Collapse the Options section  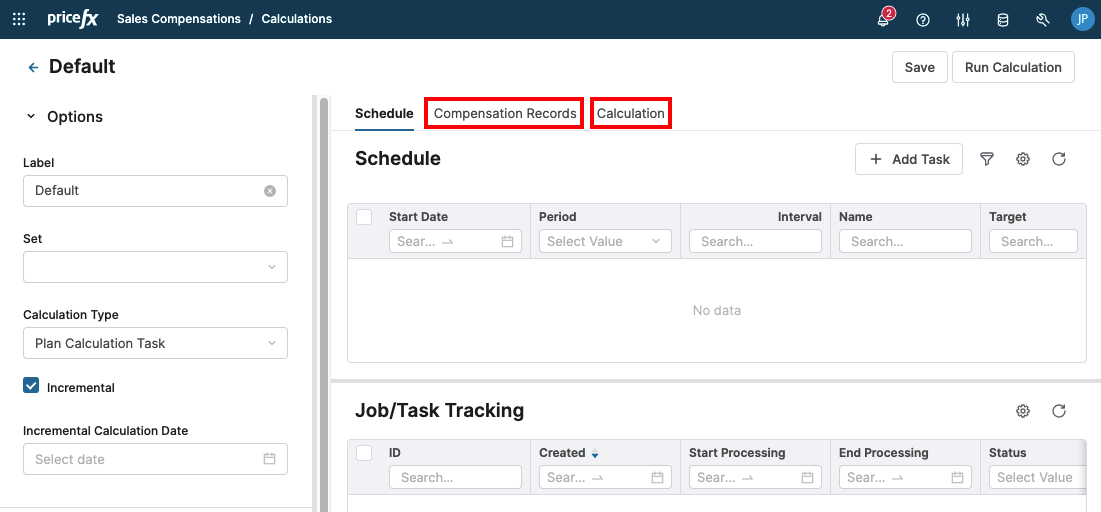click(x=31, y=117)
